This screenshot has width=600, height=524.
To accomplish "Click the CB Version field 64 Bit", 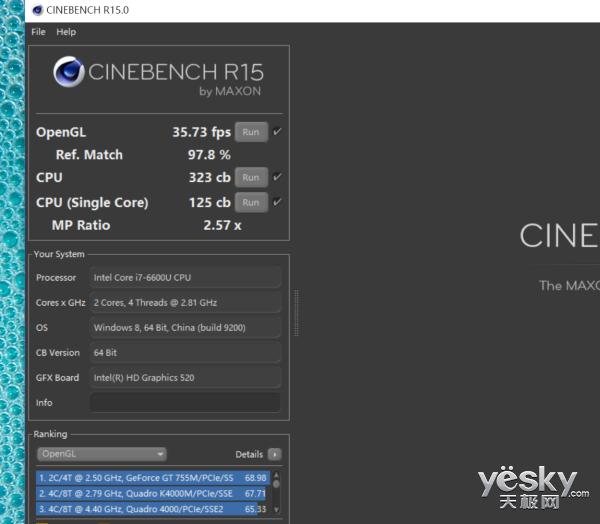I will [185, 353].
